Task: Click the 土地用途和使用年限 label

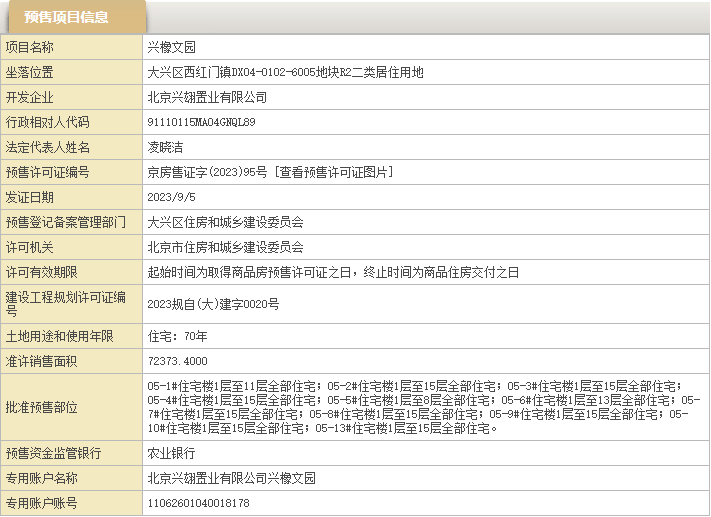Action: pyautogui.click(x=59, y=336)
